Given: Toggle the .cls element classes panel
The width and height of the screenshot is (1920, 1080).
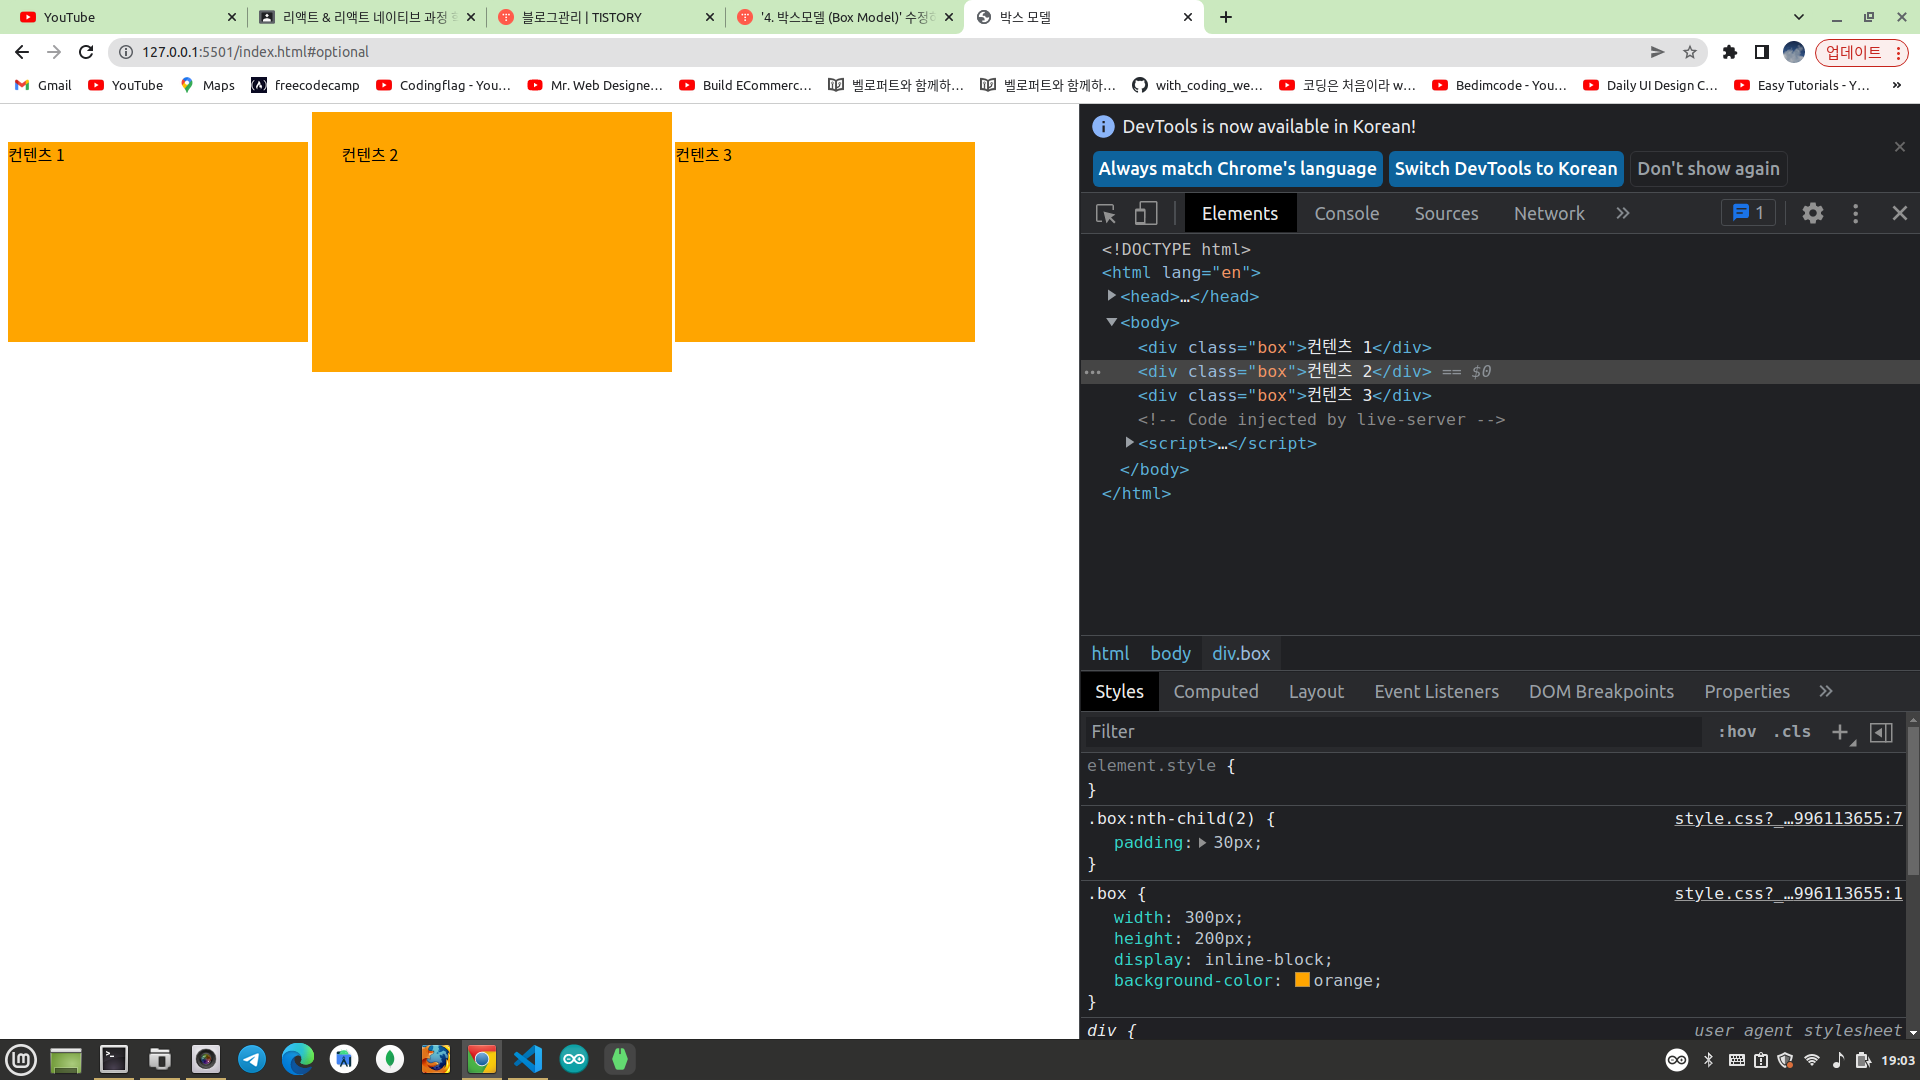Looking at the screenshot, I should [1792, 732].
